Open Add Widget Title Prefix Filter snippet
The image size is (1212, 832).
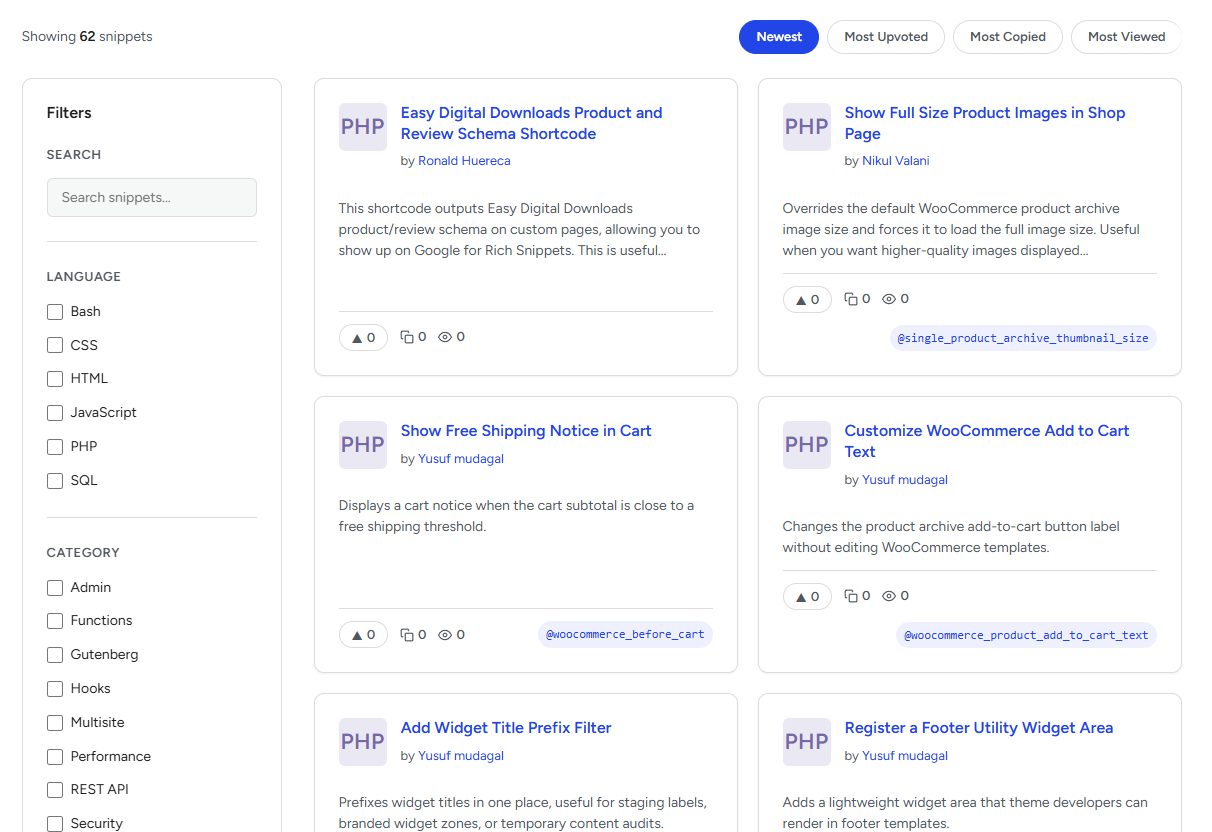click(x=506, y=728)
